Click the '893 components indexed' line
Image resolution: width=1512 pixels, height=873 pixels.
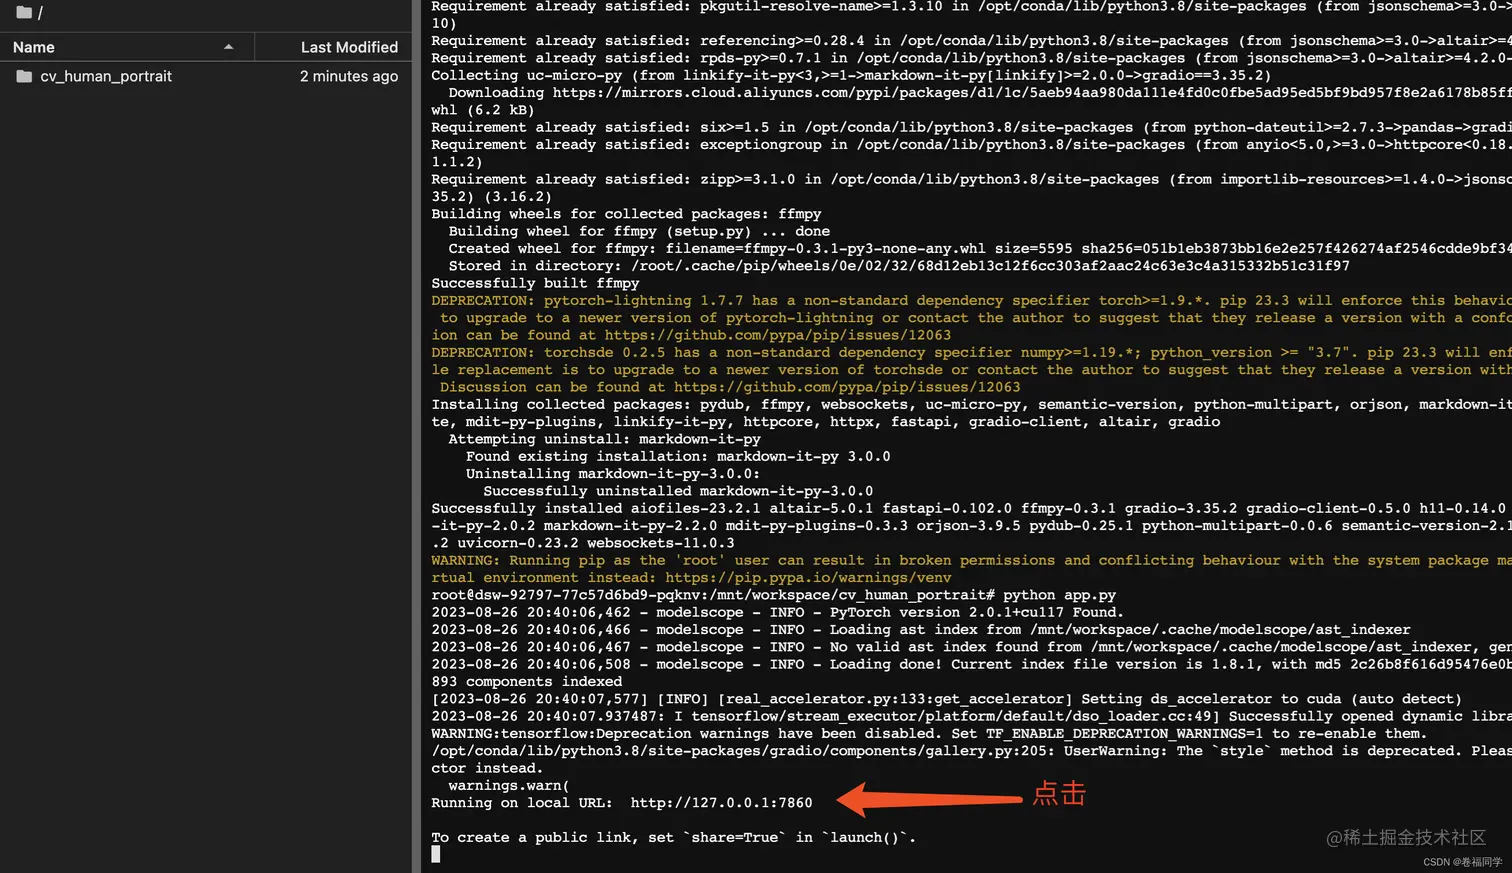[x=527, y=681]
